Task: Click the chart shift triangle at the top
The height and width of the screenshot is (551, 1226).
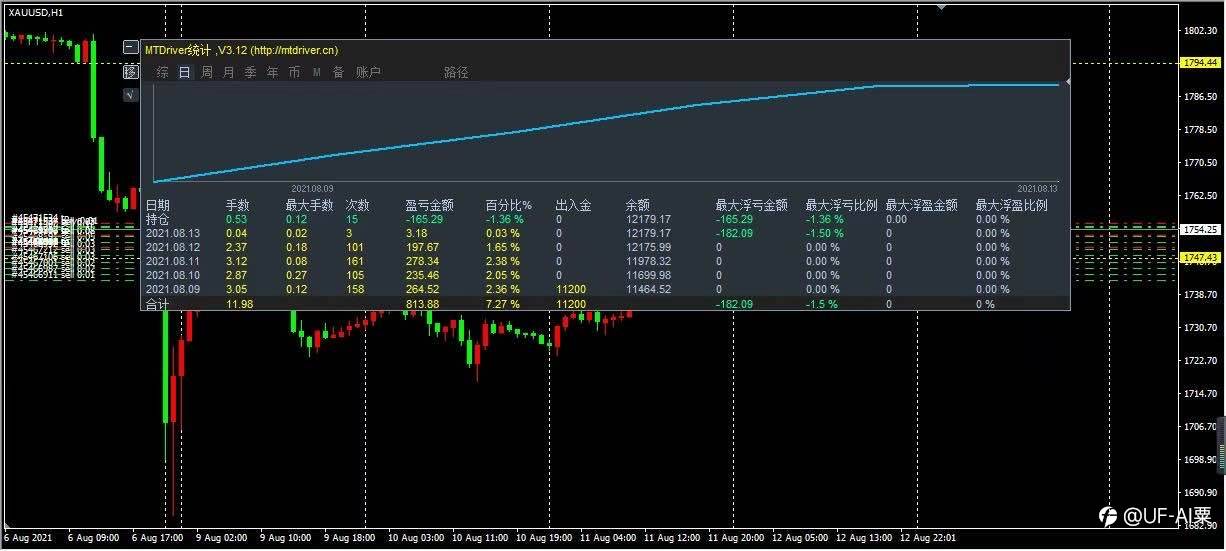Action: tap(940, 6)
